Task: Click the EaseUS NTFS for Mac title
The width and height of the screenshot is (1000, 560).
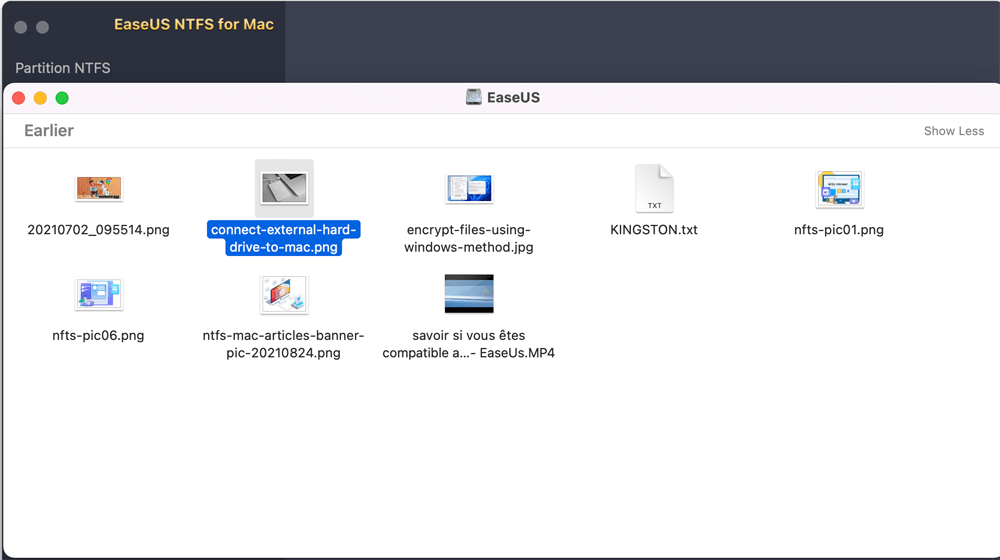Action: pos(194,24)
